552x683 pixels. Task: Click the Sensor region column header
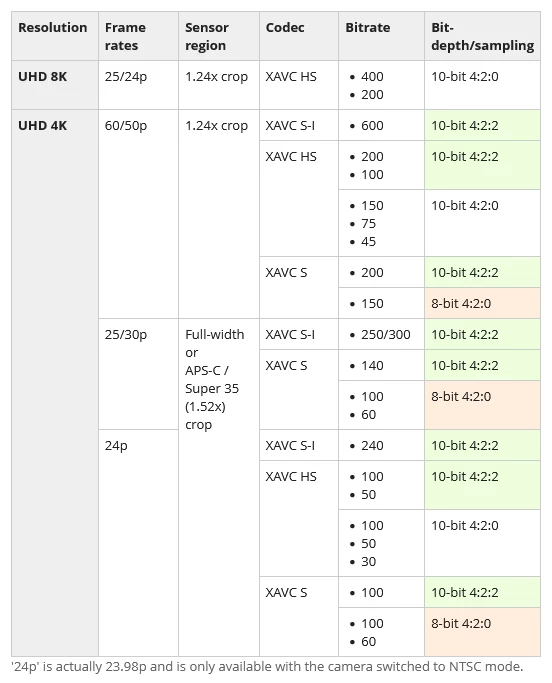[219, 36]
